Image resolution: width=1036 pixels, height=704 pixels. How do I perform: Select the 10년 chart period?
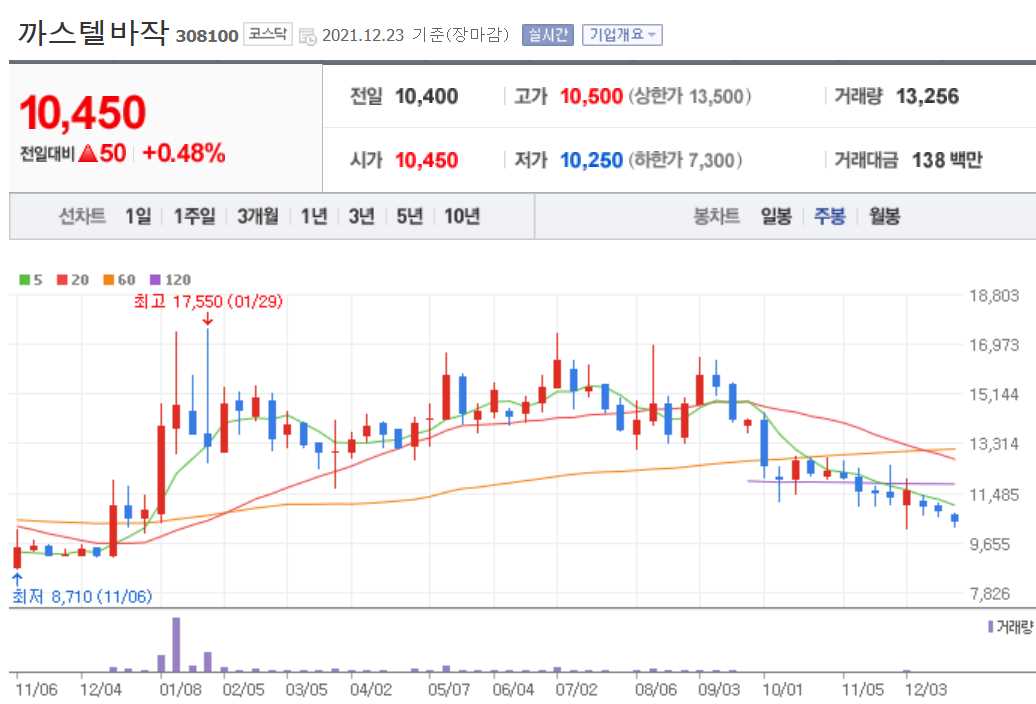click(x=460, y=215)
